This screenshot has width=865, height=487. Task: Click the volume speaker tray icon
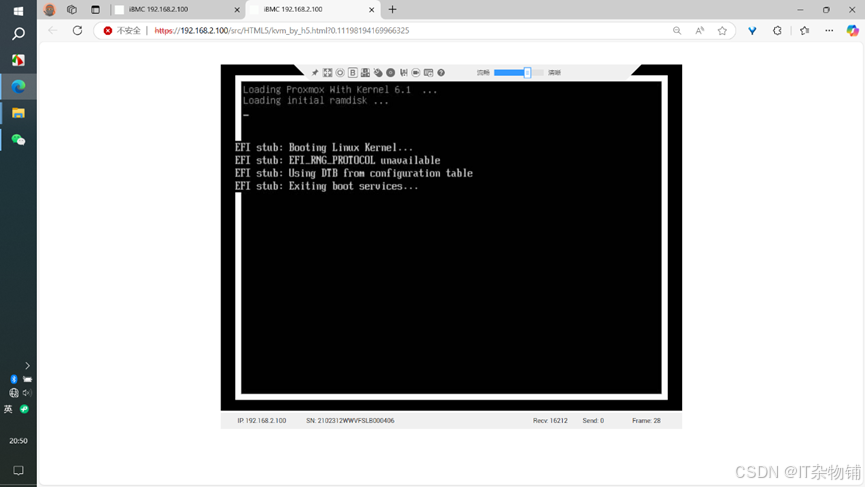[x=27, y=393]
